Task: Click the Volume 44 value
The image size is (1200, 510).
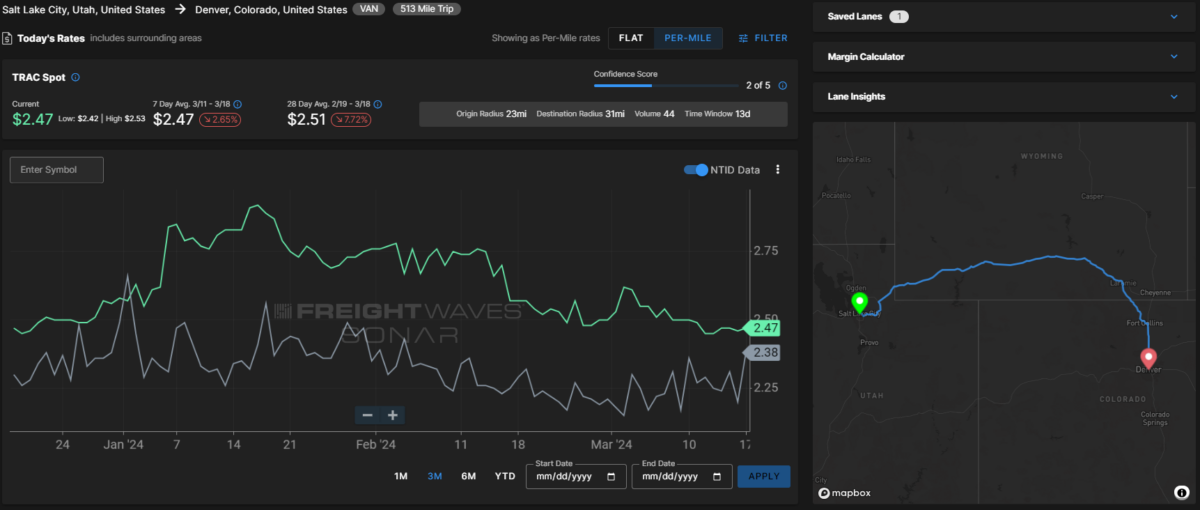Action: 668,114
